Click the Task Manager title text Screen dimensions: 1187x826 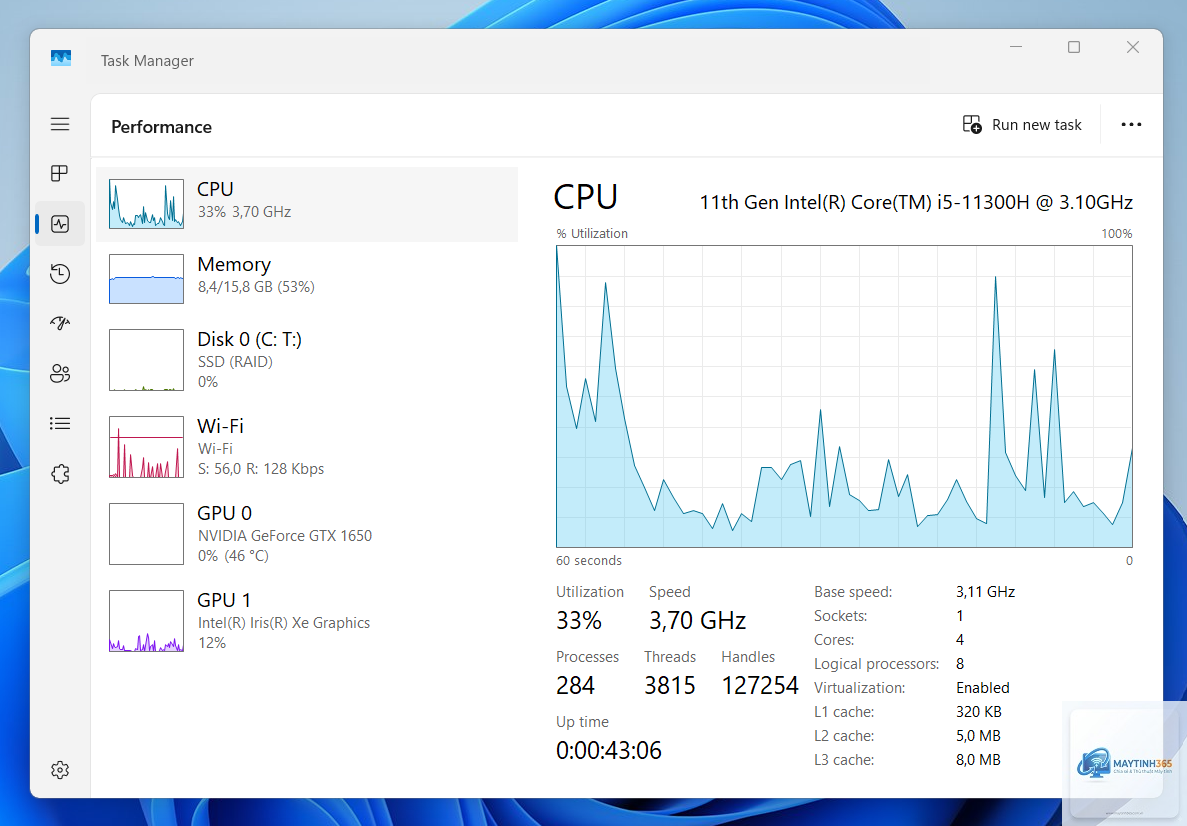tap(147, 61)
